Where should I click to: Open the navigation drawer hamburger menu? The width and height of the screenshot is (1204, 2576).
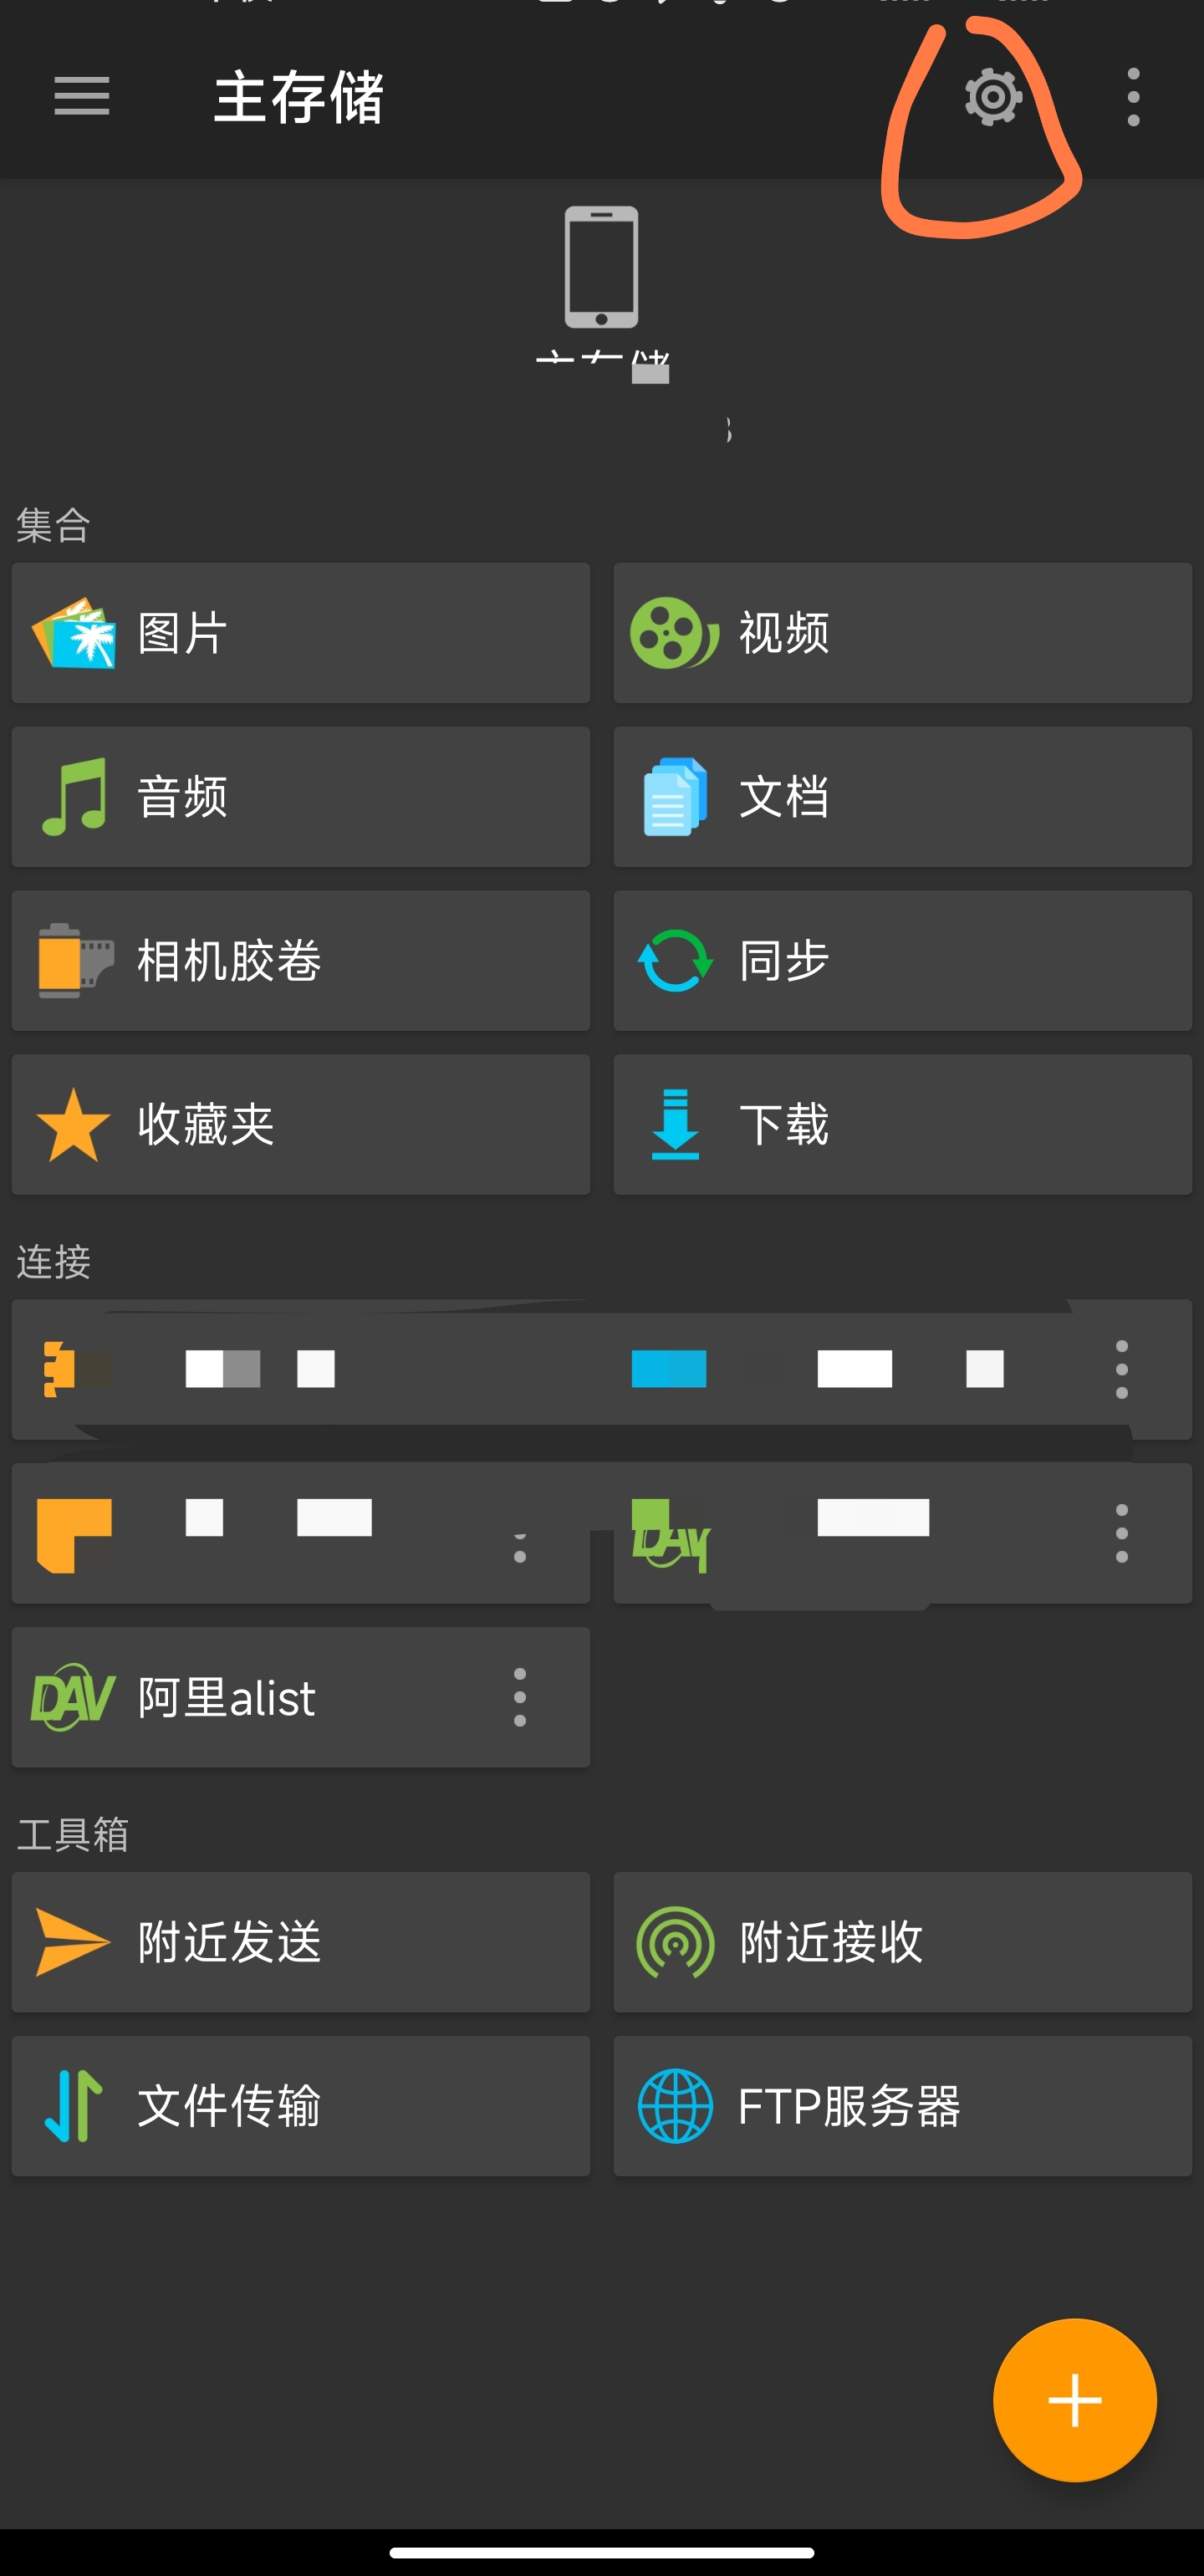[x=80, y=97]
